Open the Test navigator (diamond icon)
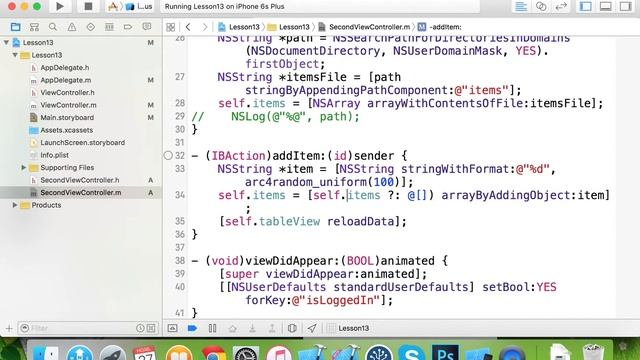Image resolution: width=640 pixels, height=360 pixels. tap(91, 27)
